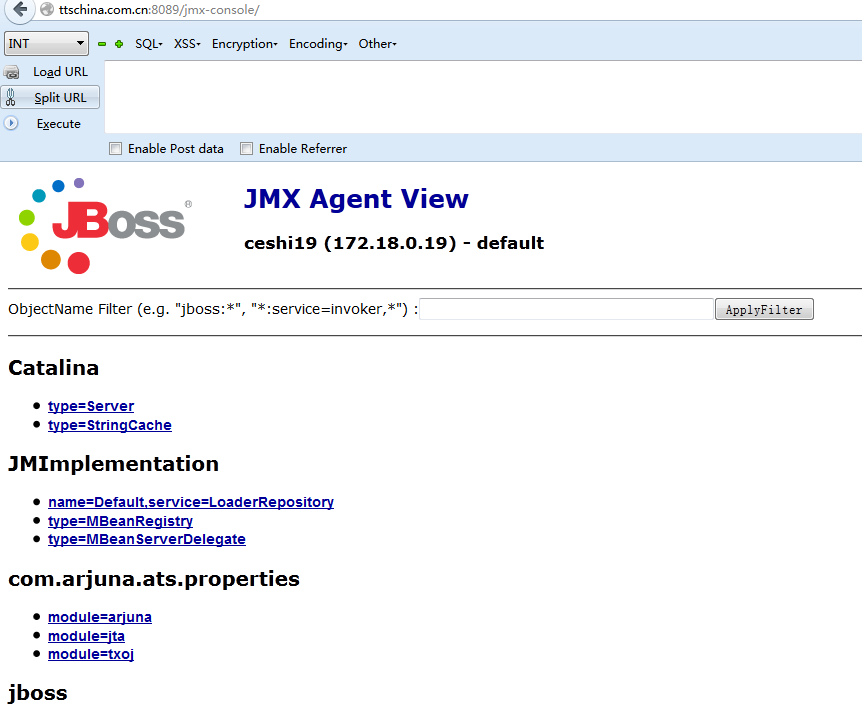862x712 pixels.
Task: Click the Execute play icon
Action: coord(11,123)
